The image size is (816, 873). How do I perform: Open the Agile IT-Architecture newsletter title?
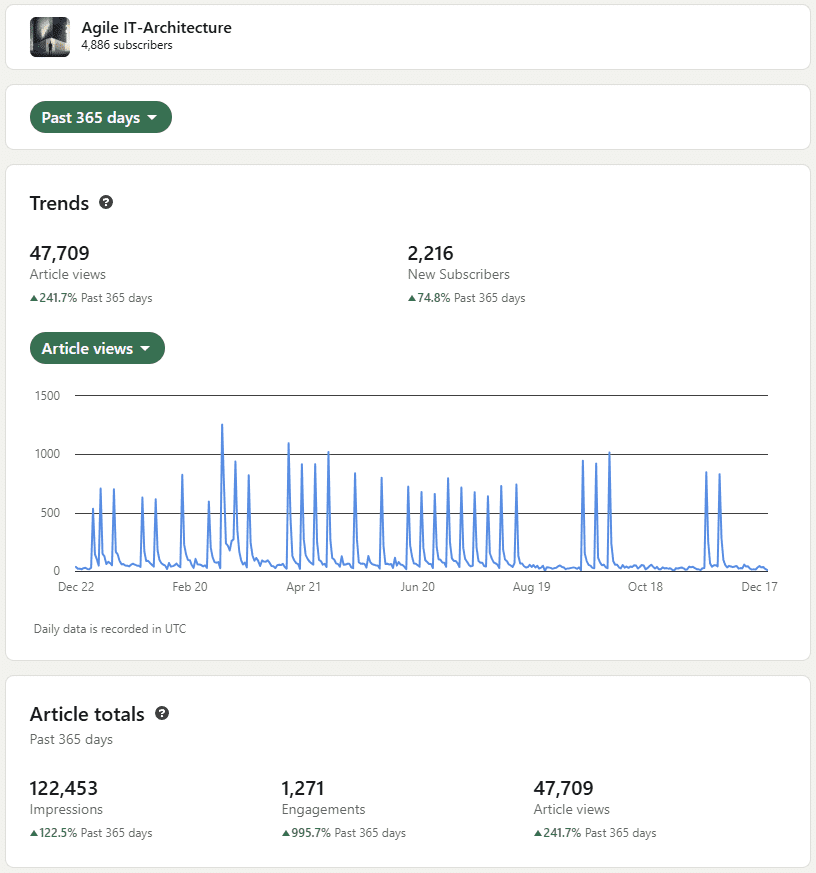coord(156,27)
